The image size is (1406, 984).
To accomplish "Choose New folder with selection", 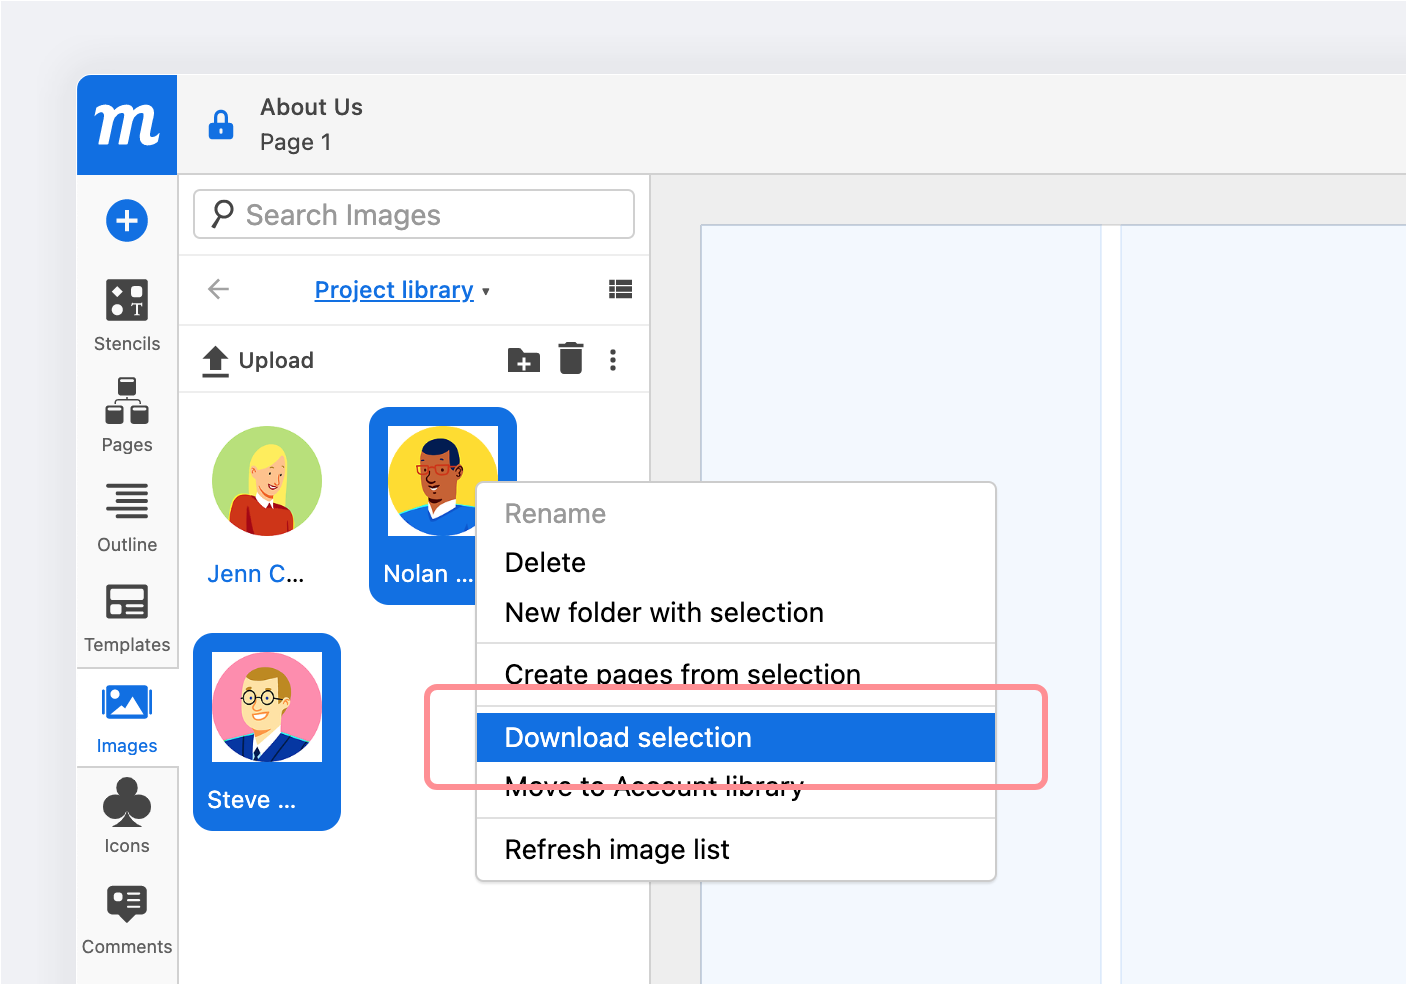I will click(664, 613).
